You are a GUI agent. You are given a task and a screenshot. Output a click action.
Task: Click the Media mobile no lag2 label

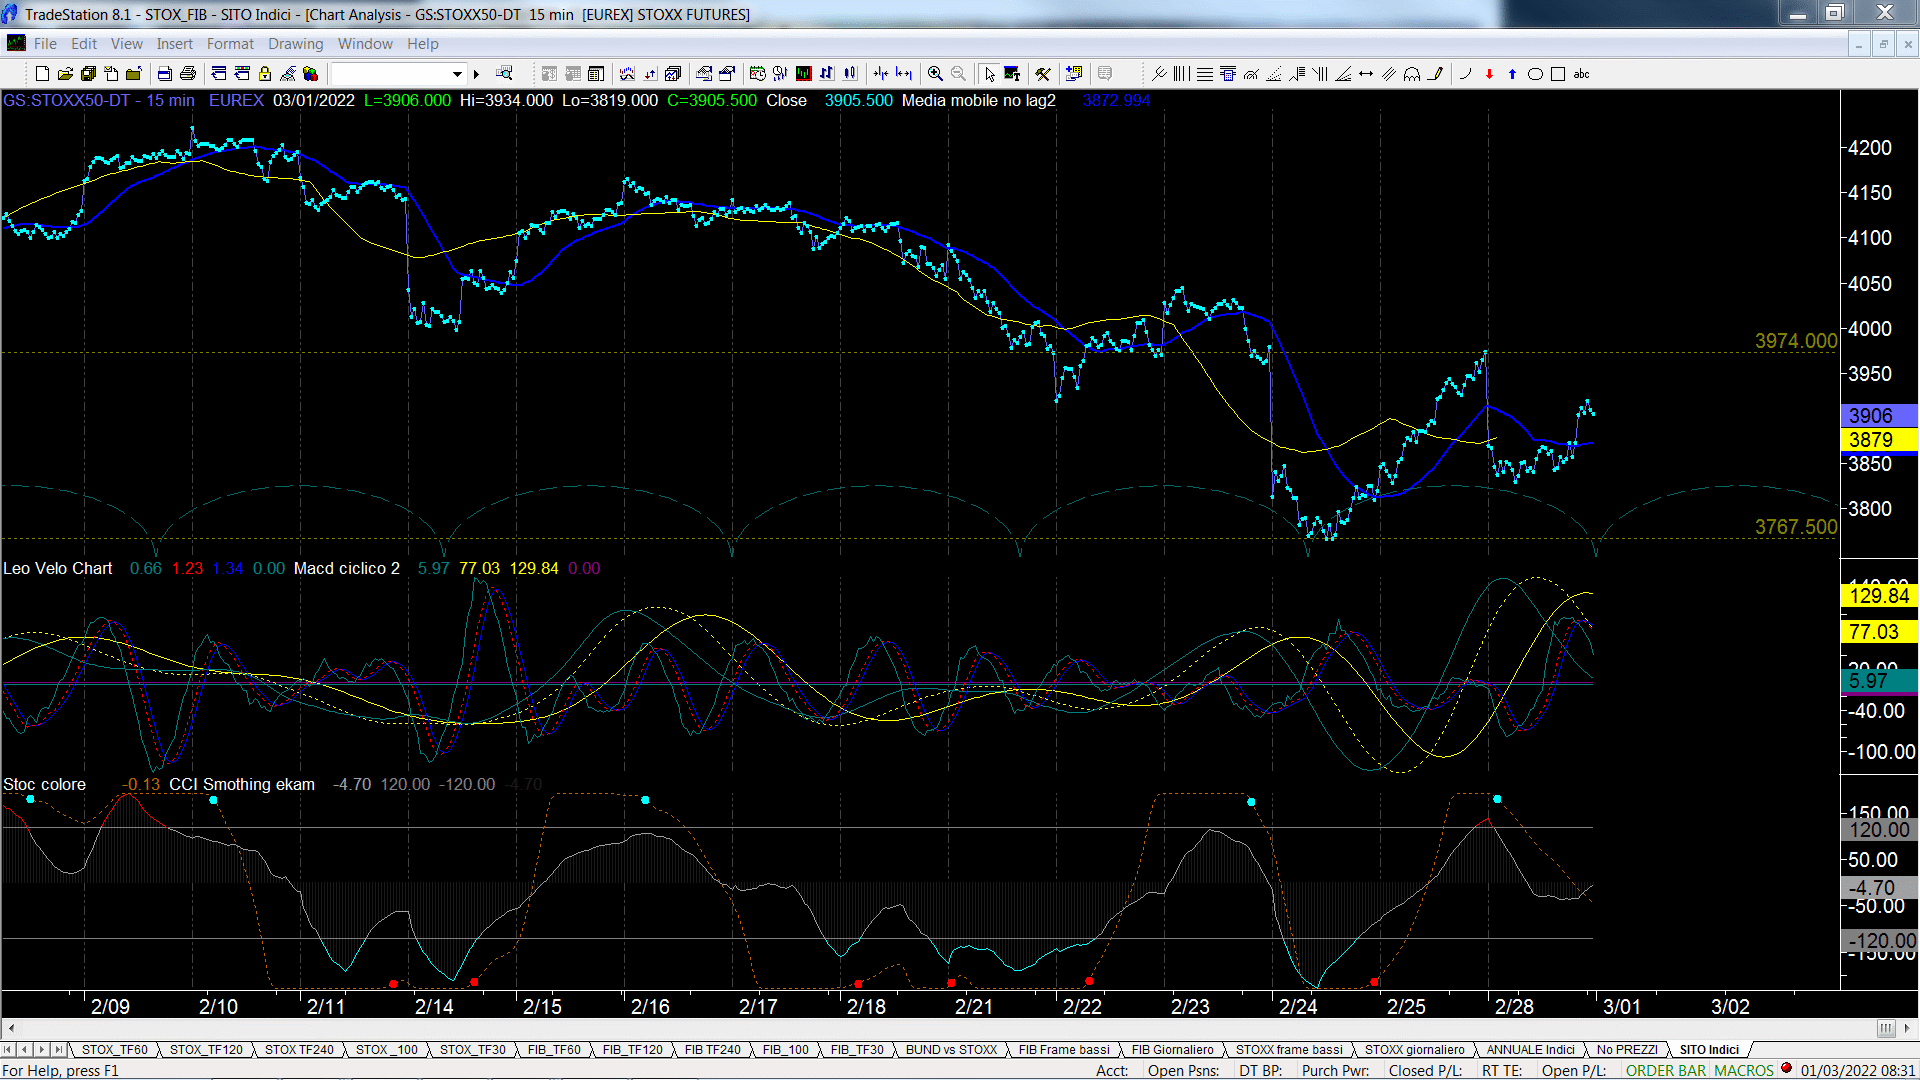tap(979, 100)
